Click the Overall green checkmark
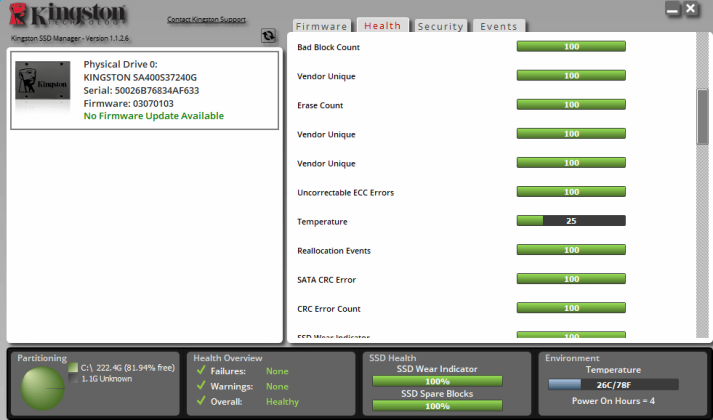This screenshot has height=420, width=713. [x=201, y=401]
